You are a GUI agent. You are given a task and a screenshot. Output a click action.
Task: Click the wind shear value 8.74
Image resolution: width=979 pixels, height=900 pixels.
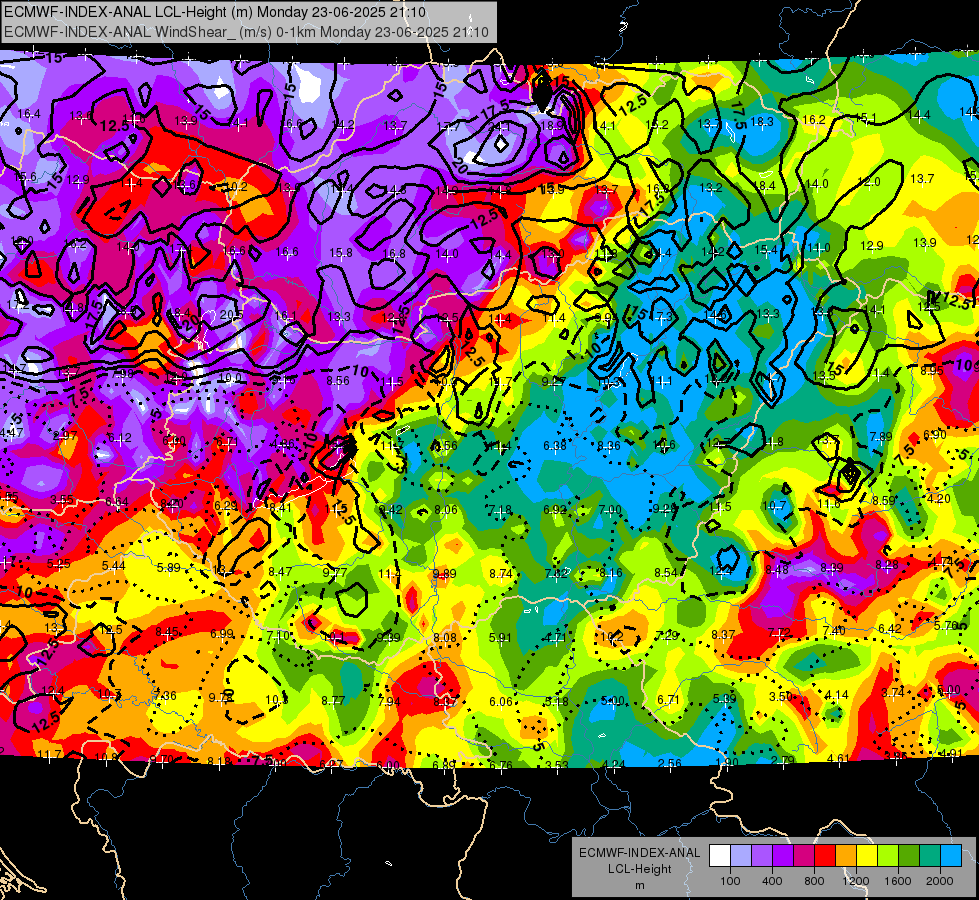(500, 573)
